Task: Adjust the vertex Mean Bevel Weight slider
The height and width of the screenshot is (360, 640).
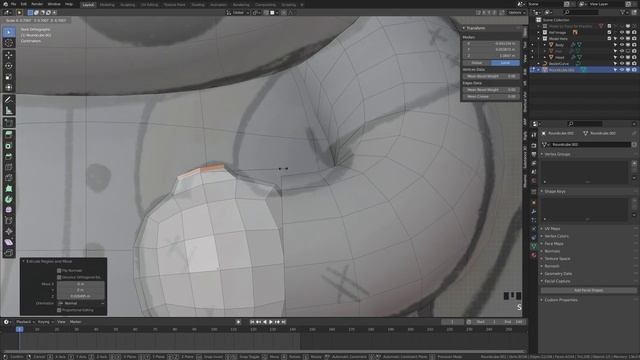Action: click(x=491, y=76)
